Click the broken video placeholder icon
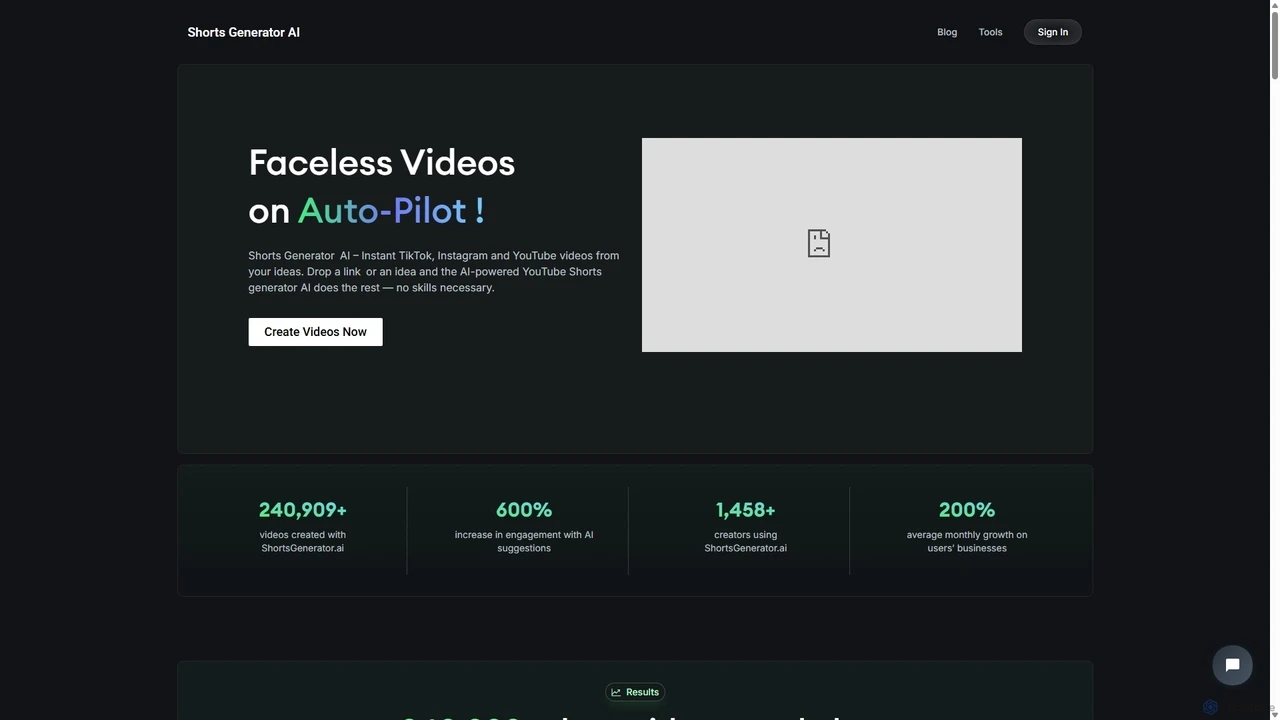The height and width of the screenshot is (720, 1280). point(819,243)
